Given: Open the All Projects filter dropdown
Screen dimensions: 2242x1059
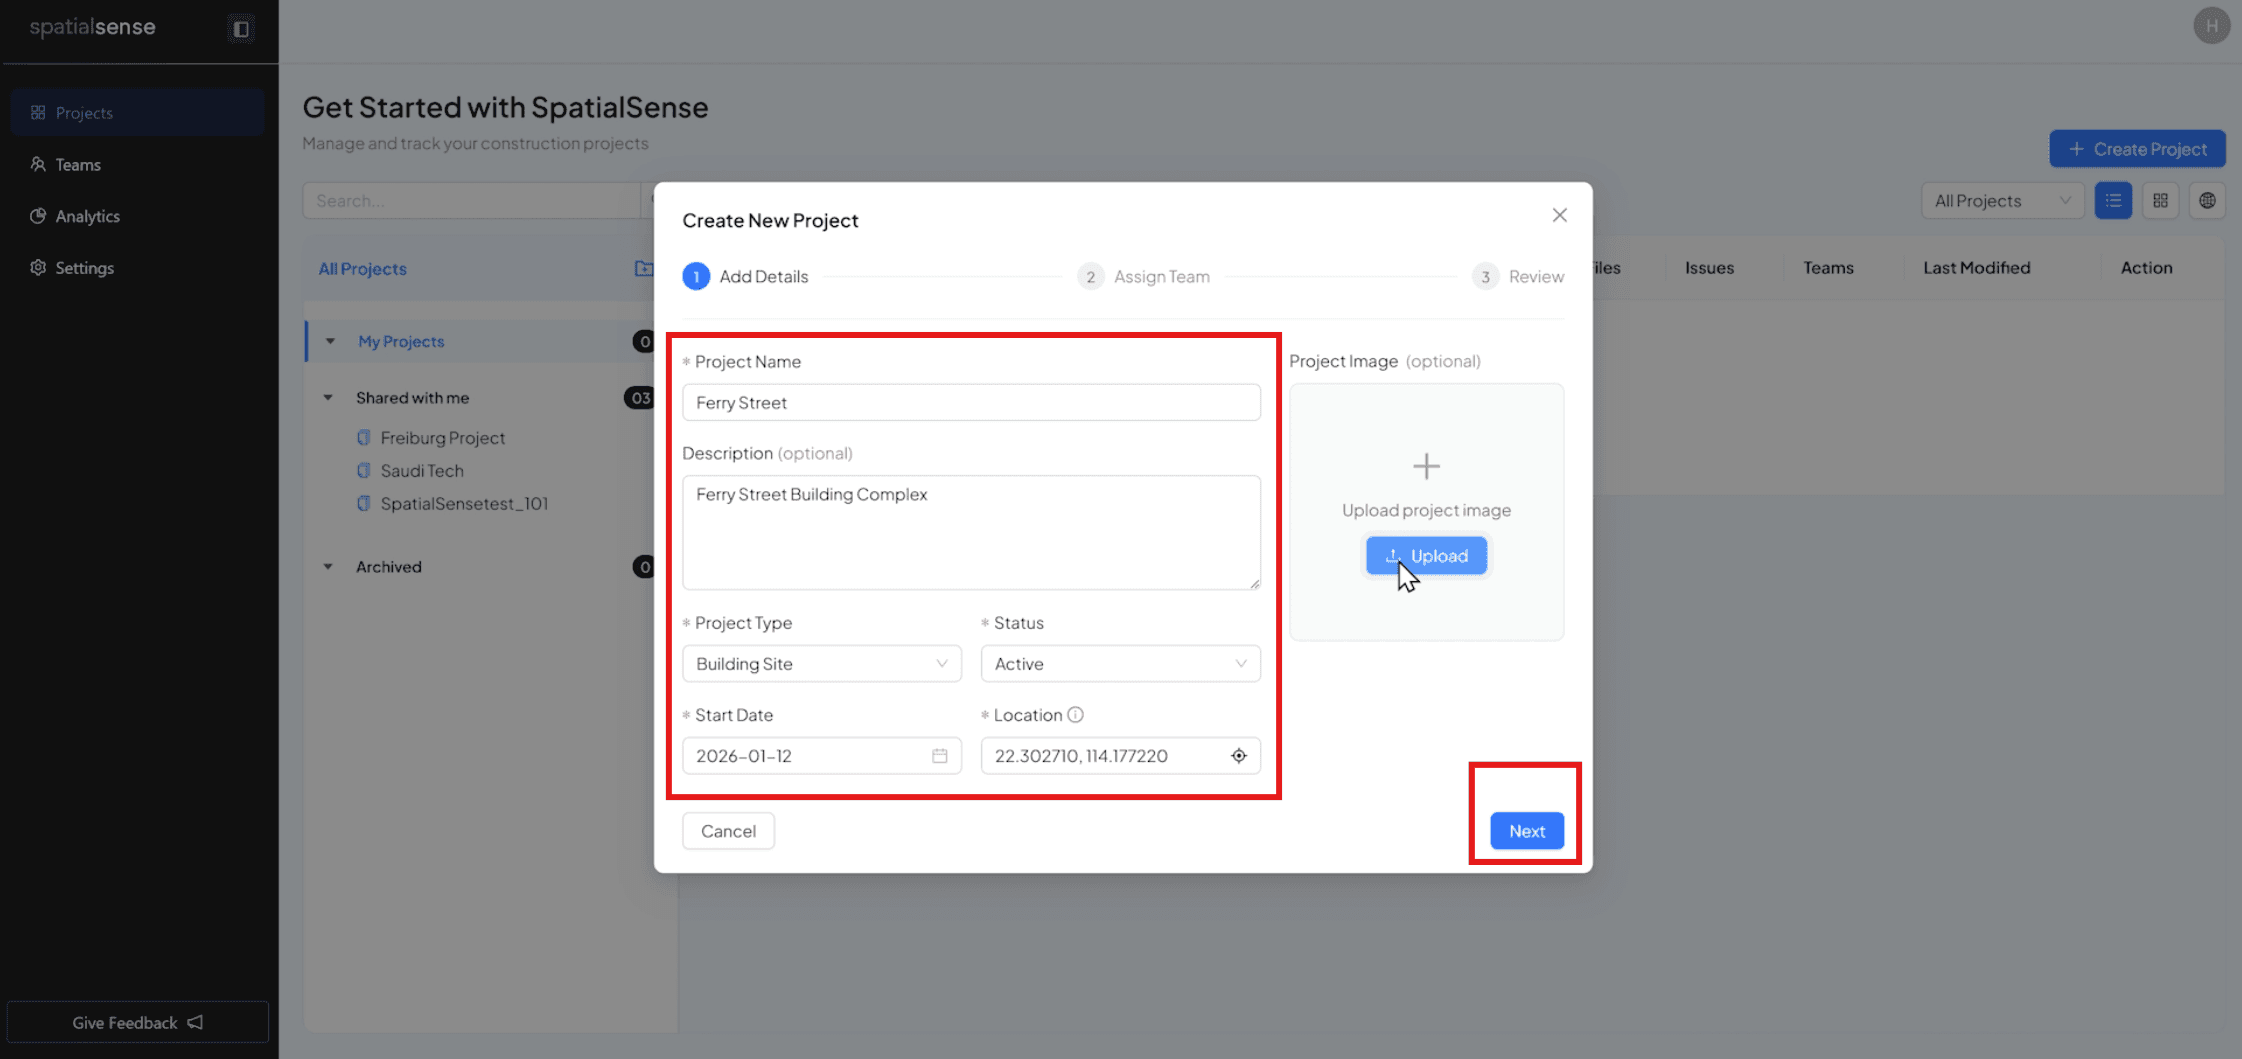Looking at the screenshot, I should coord(2002,201).
